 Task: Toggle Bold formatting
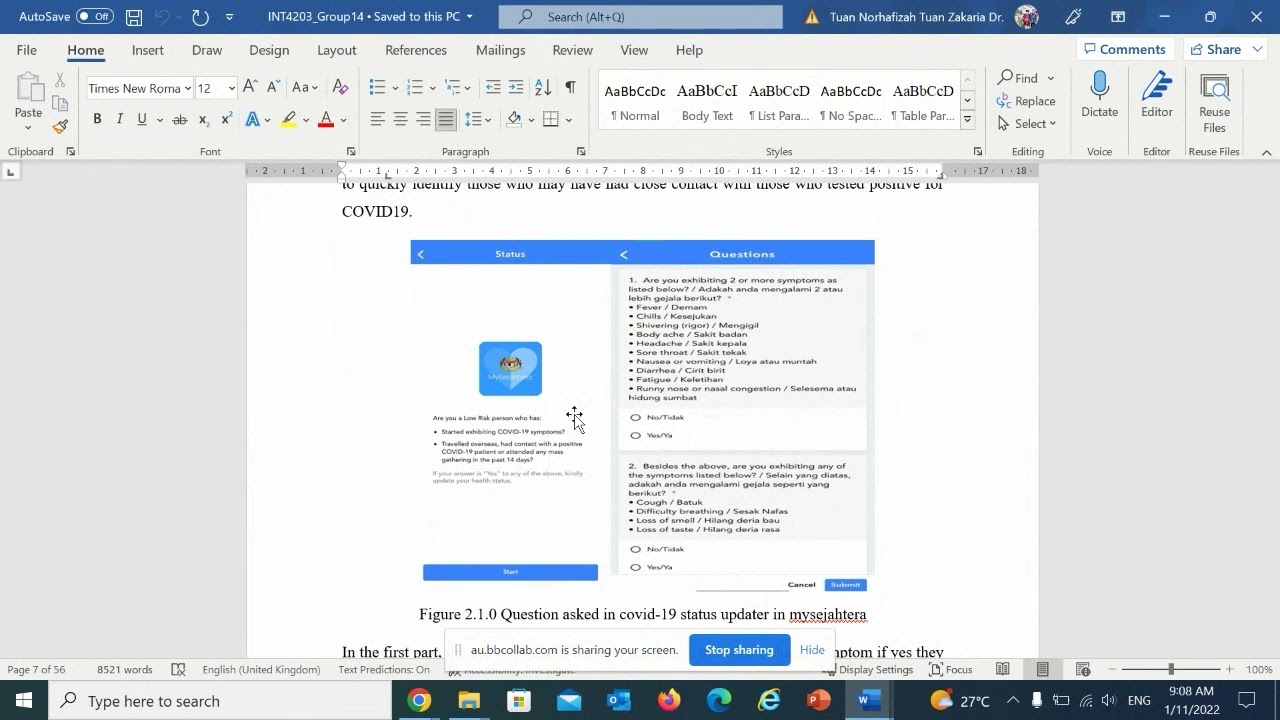[x=97, y=119]
